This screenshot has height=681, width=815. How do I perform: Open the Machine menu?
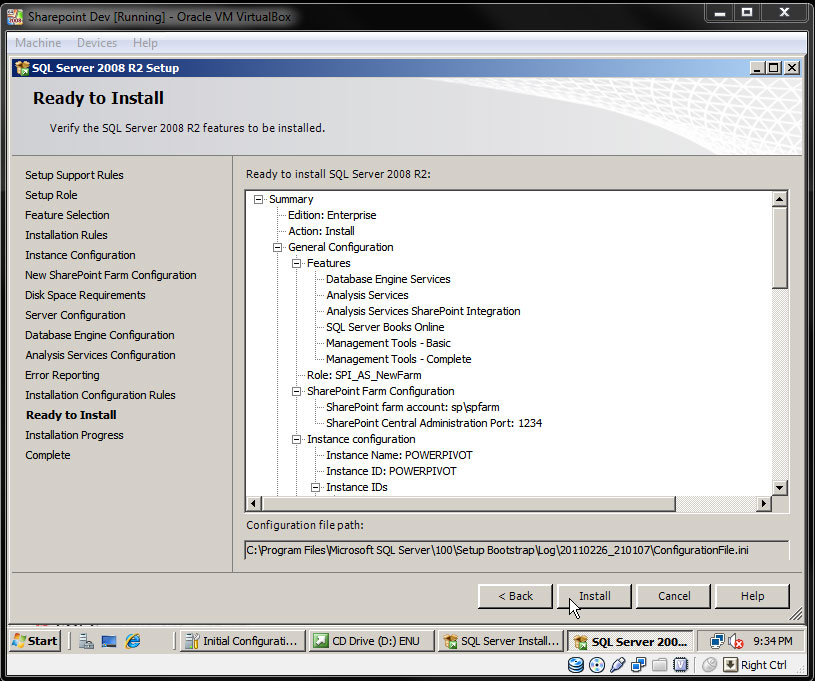tap(38, 43)
